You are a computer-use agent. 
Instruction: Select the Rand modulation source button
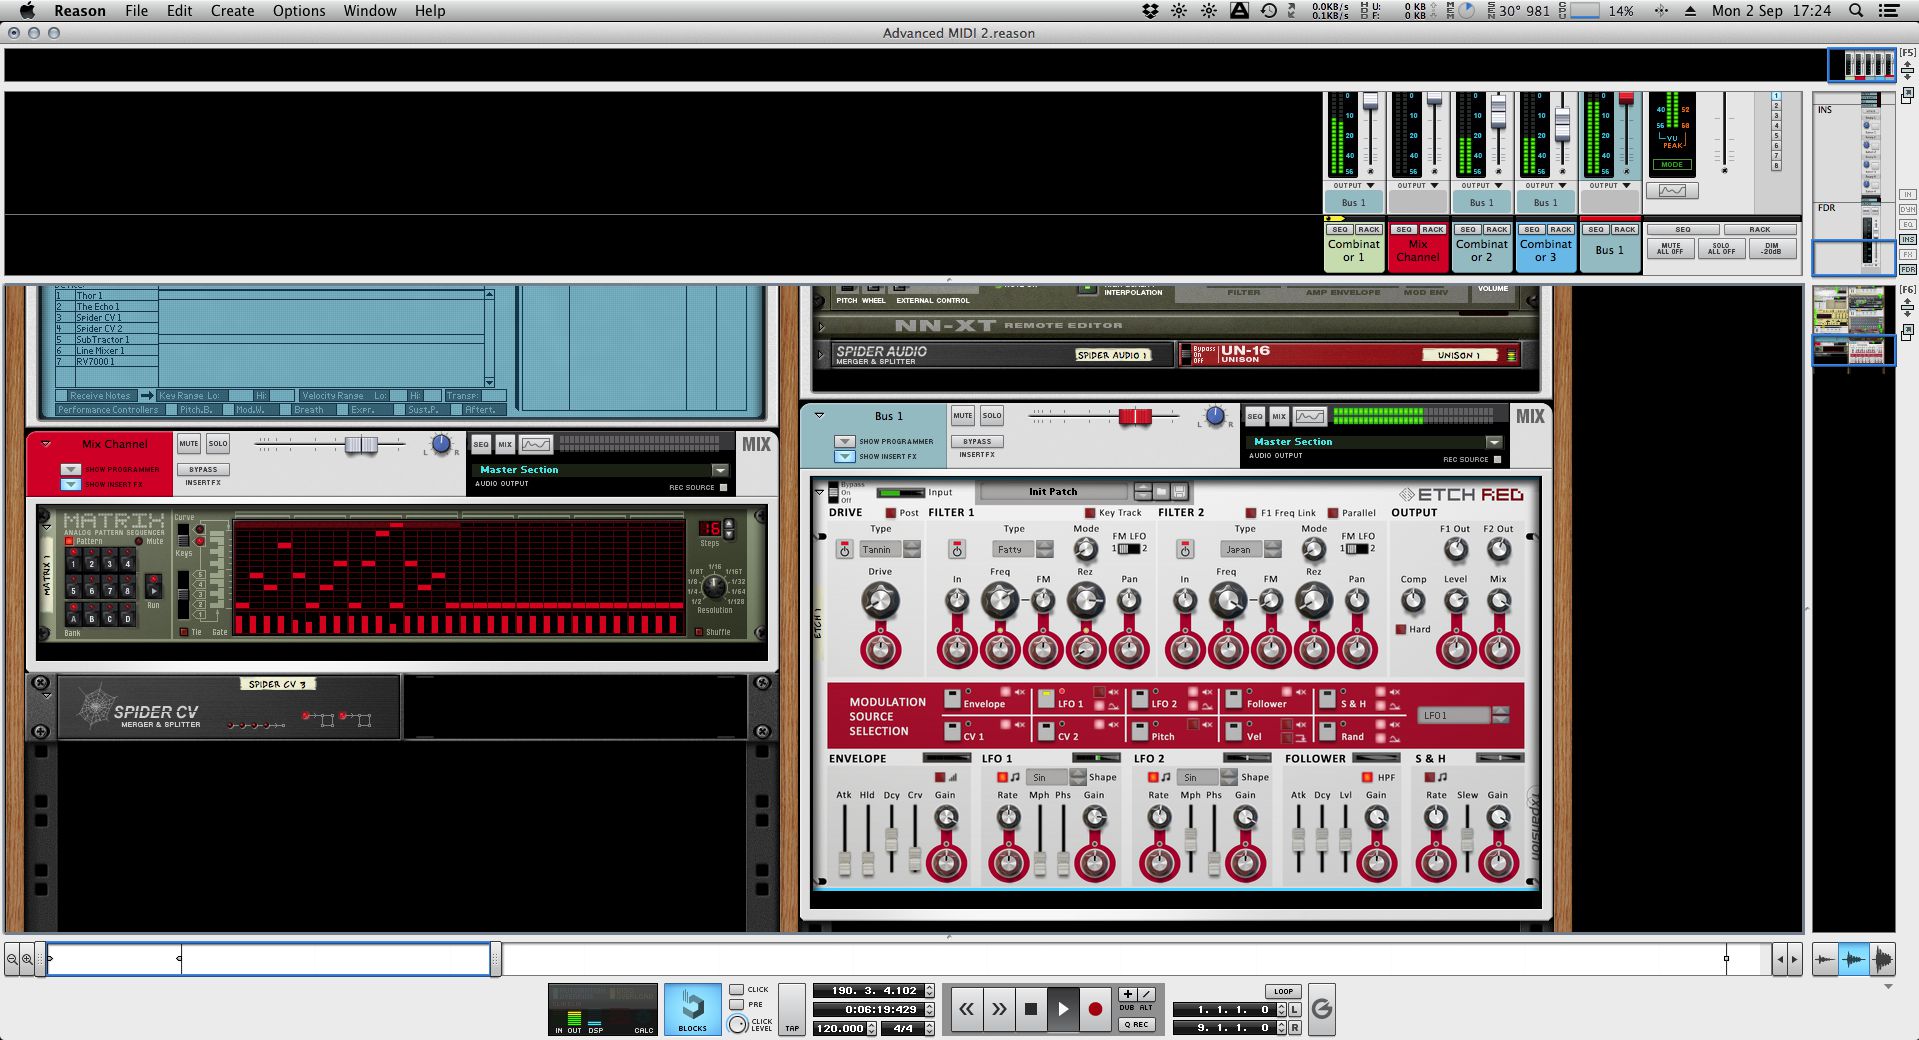[1329, 730]
